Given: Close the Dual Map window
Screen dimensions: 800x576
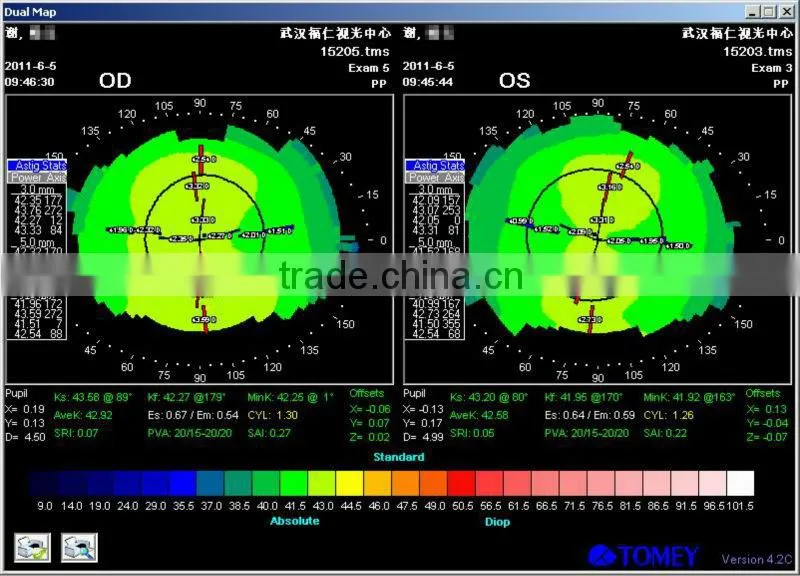Looking at the screenshot, I should (x=787, y=11).
